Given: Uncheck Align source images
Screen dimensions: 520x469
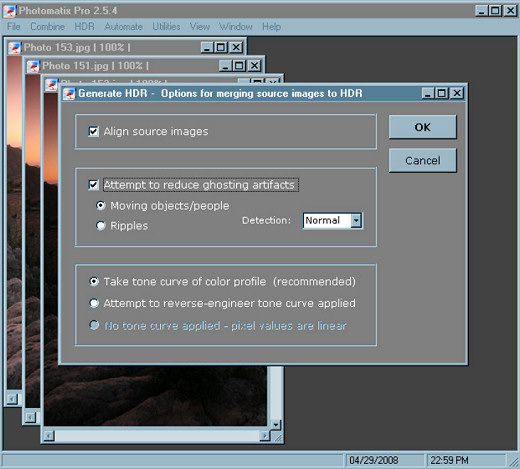Looking at the screenshot, I should [93, 131].
